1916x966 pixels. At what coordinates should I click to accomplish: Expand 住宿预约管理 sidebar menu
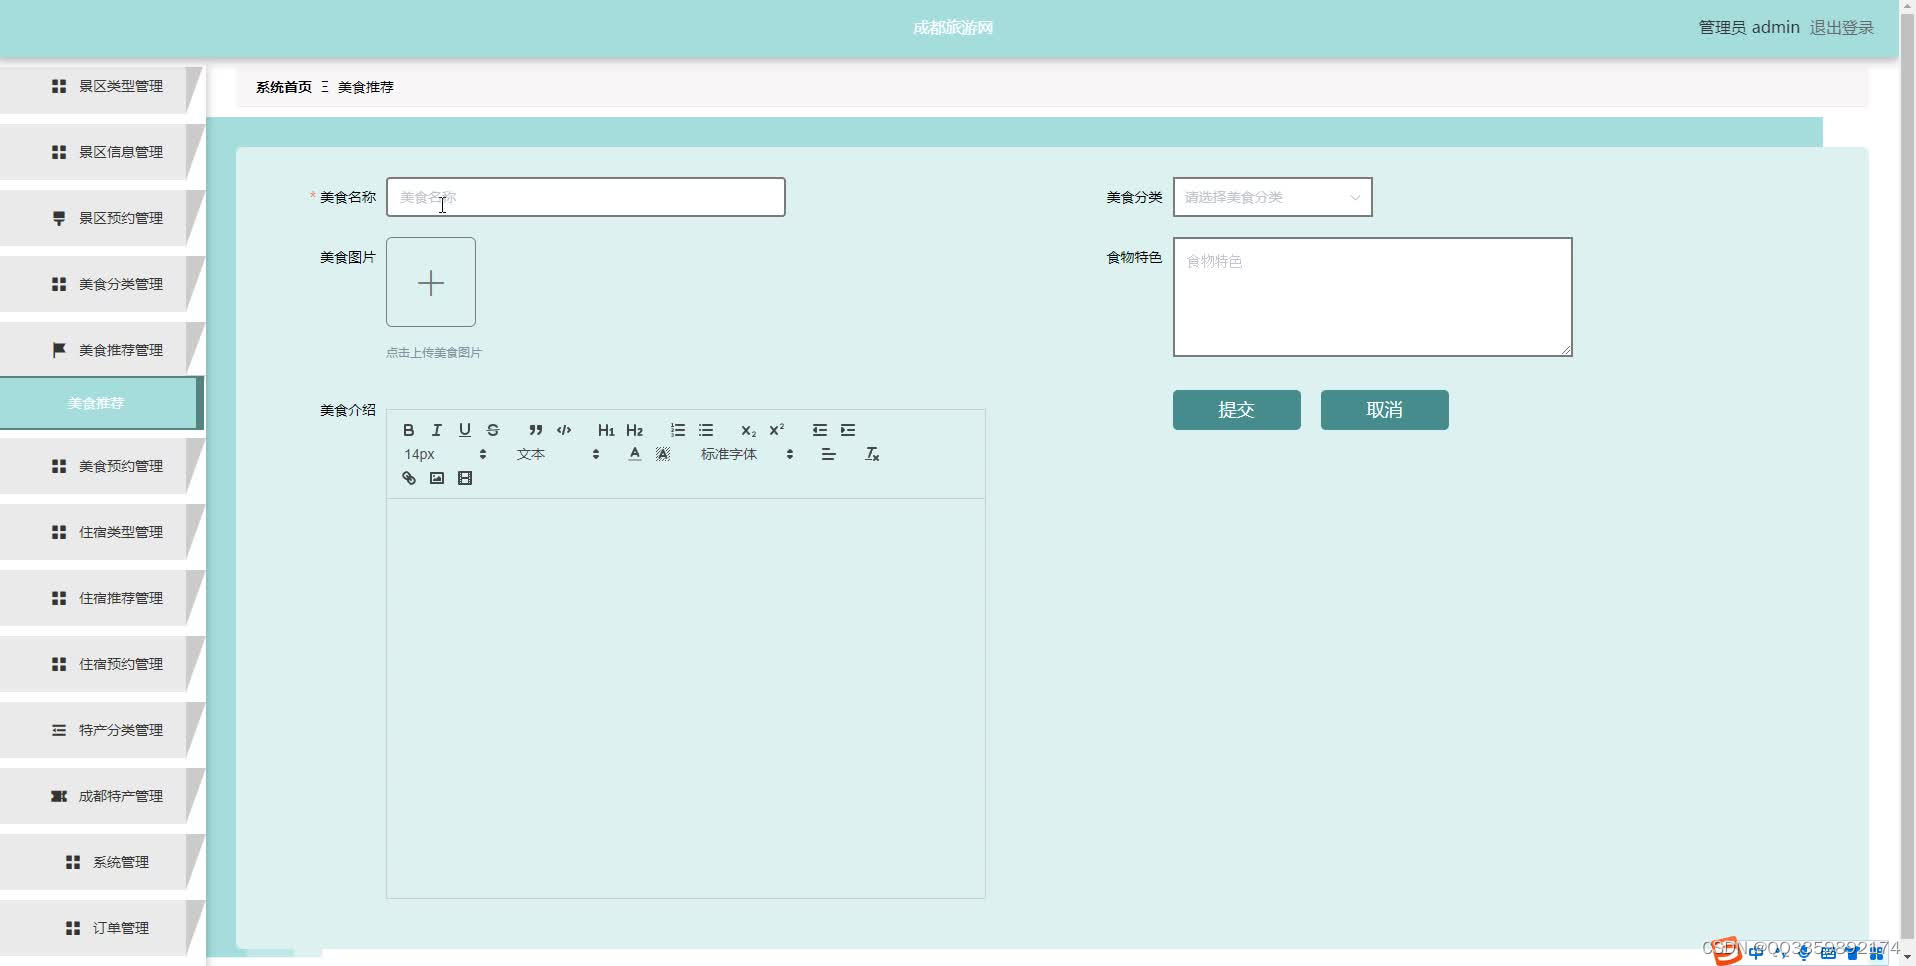[x=101, y=664]
